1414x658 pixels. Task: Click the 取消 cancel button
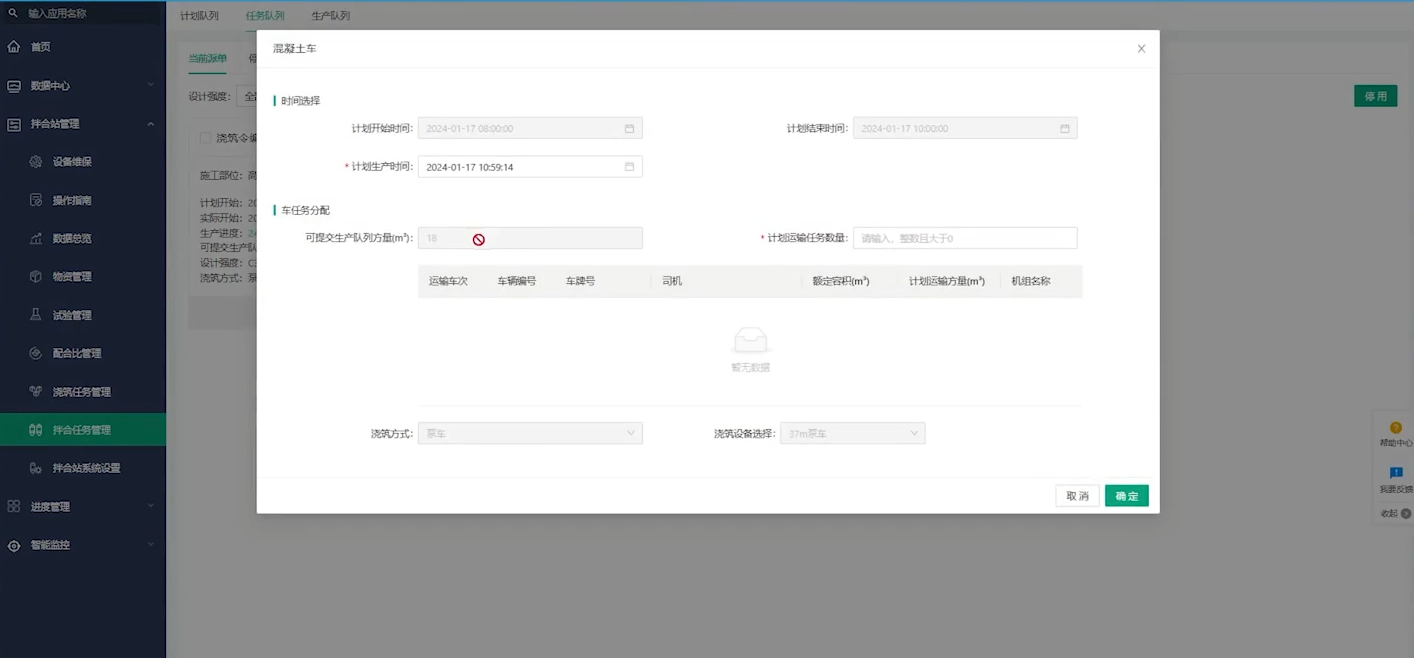click(1077, 496)
